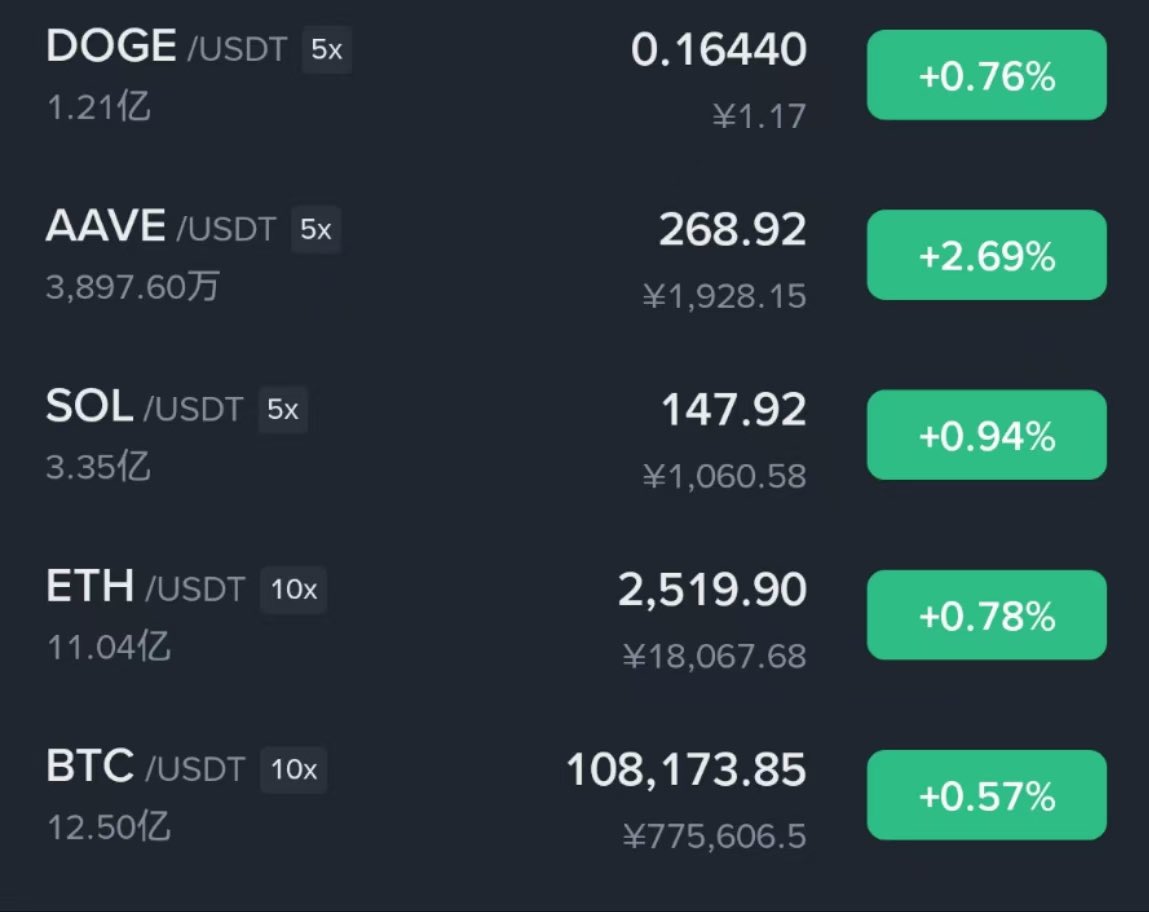
Task: Open the DOGE/USDT trading pair
Action: pos(574,75)
